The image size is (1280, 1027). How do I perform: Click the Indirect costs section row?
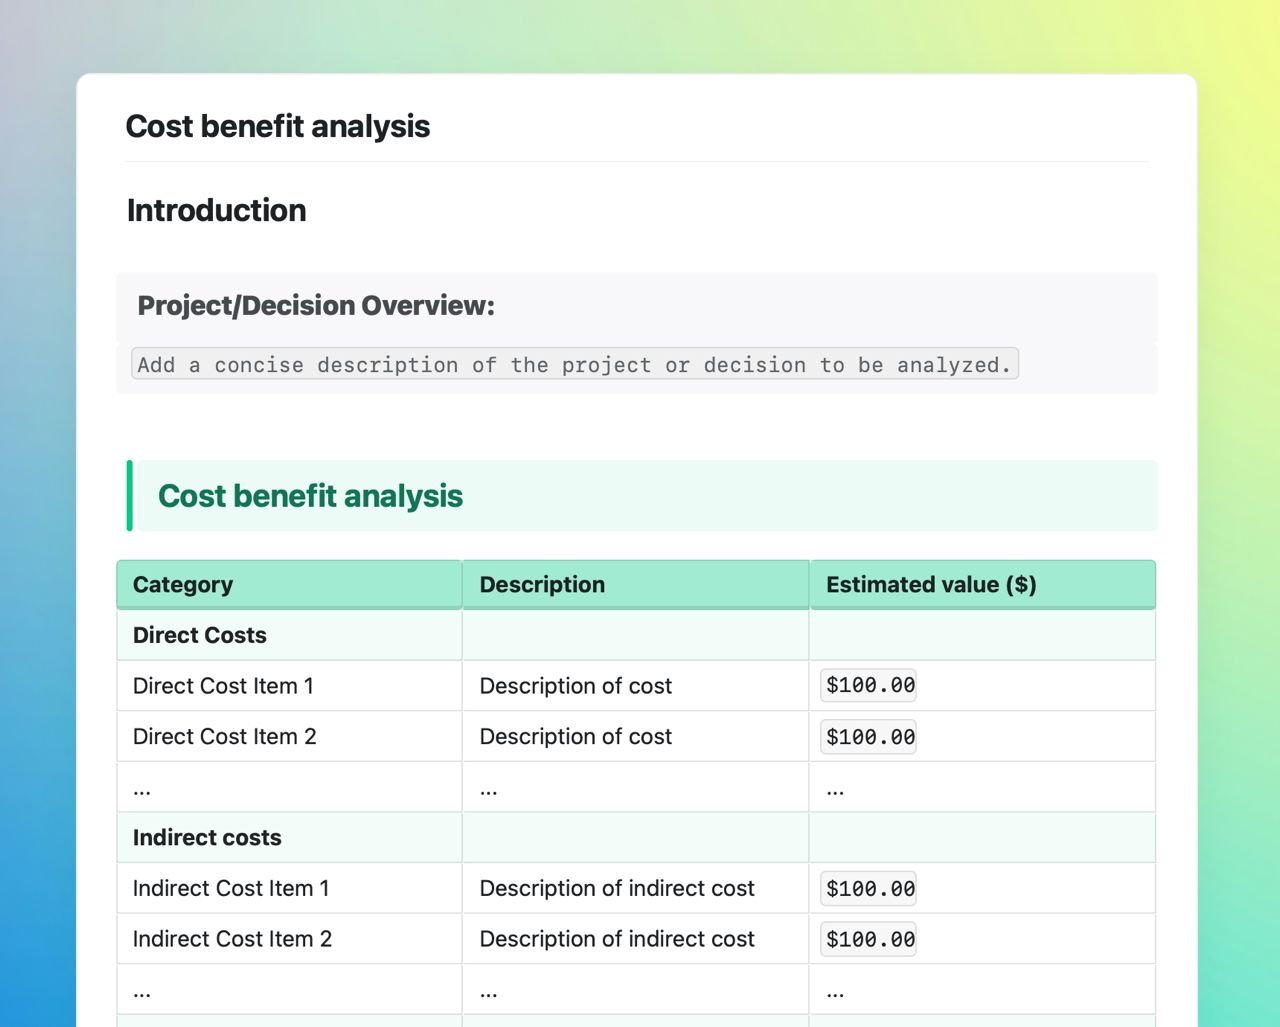pos(206,837)
